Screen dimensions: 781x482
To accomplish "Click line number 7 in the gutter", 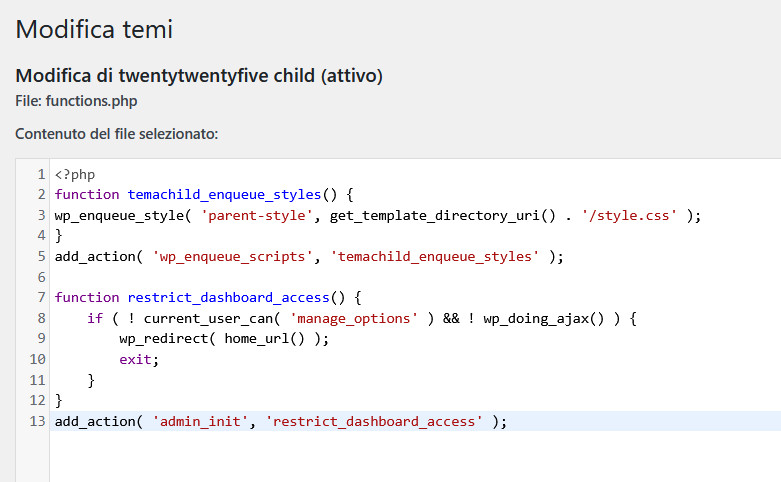I will click(x=41, y=297).
